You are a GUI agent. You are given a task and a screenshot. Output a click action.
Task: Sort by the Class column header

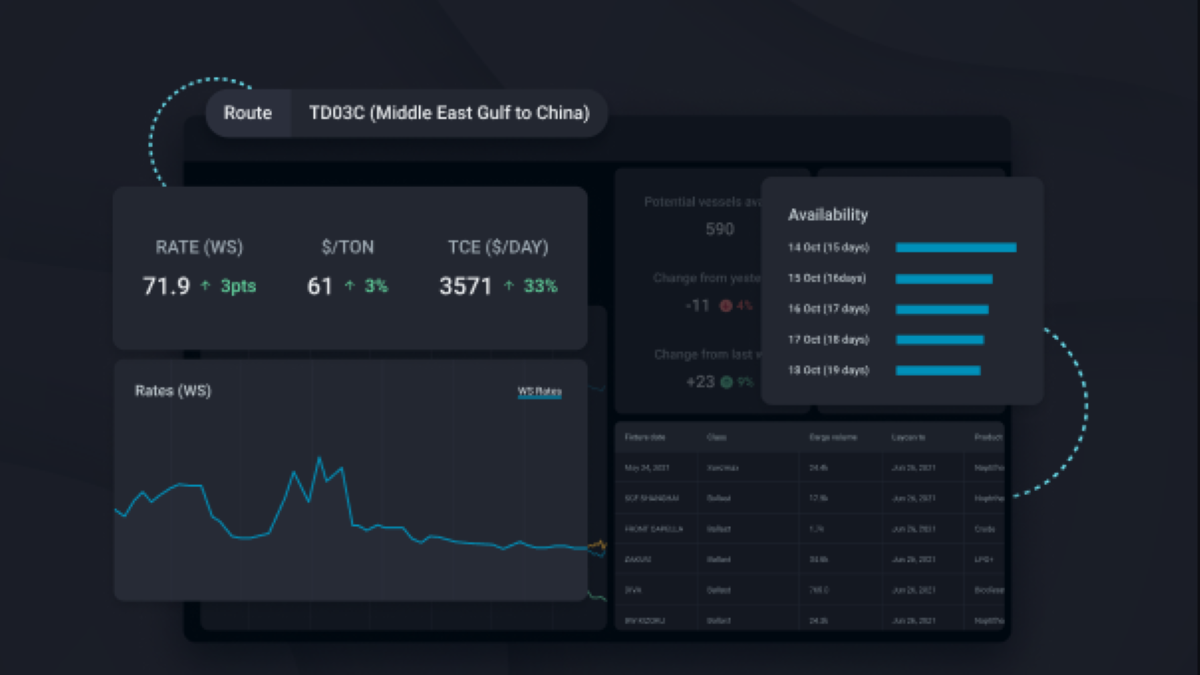pos(717,438)
